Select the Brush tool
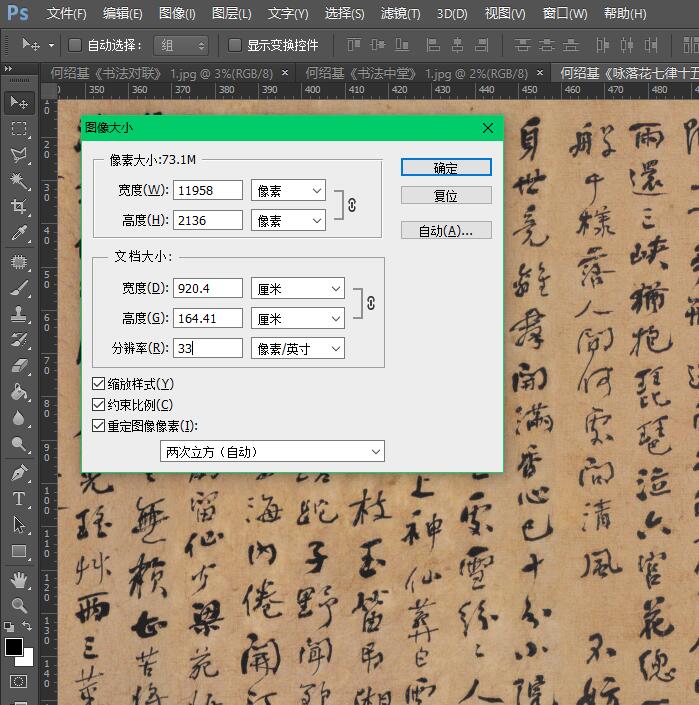The image size is (699, 705). point(19,288)
